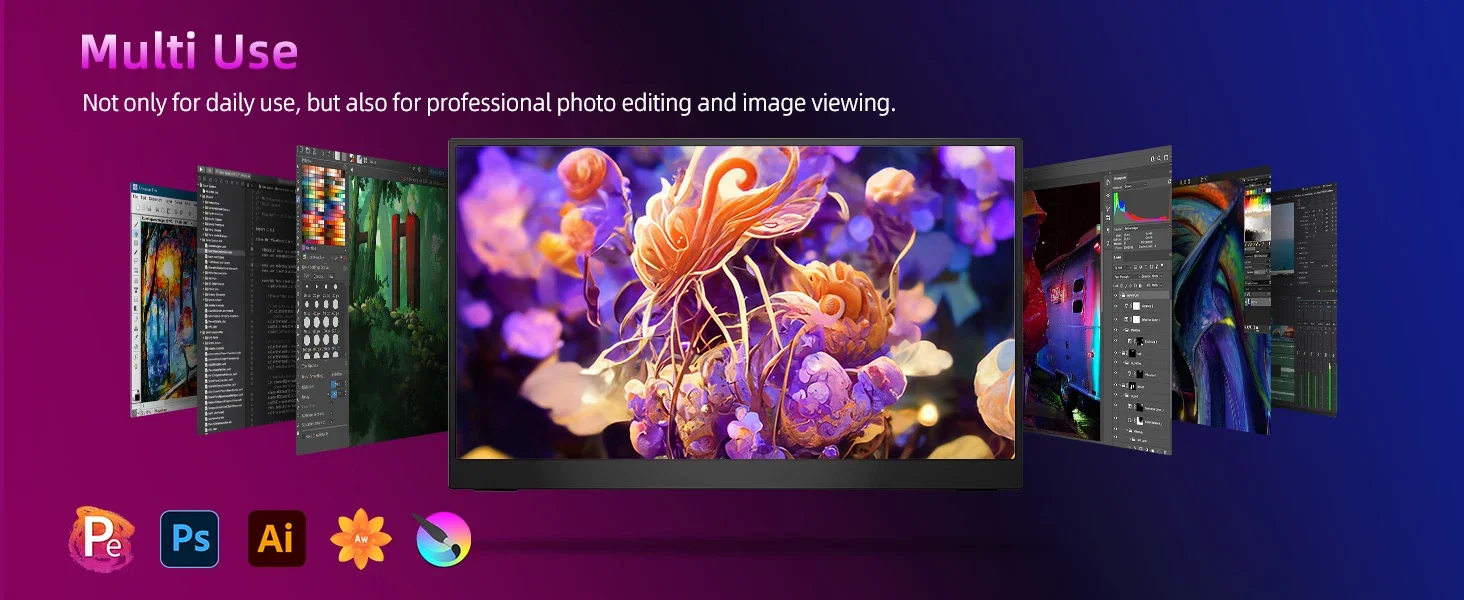Image resolution: width=1464 pixels, height=600 pixels.
Task: Click the abstract blue swirl painting canvas
Action: tap(1208, 305)
